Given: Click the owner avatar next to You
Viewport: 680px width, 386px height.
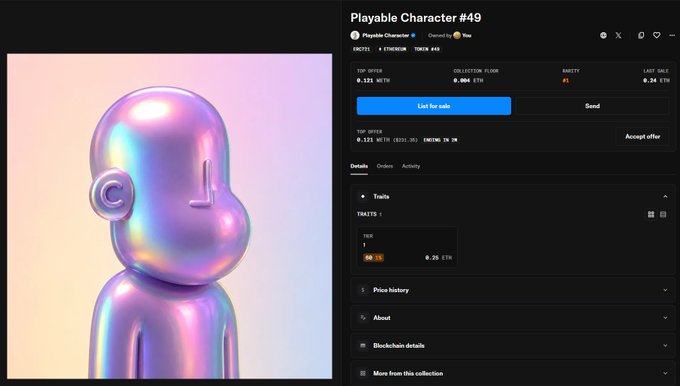Looking at the screenshot, I should pos(457,36).
